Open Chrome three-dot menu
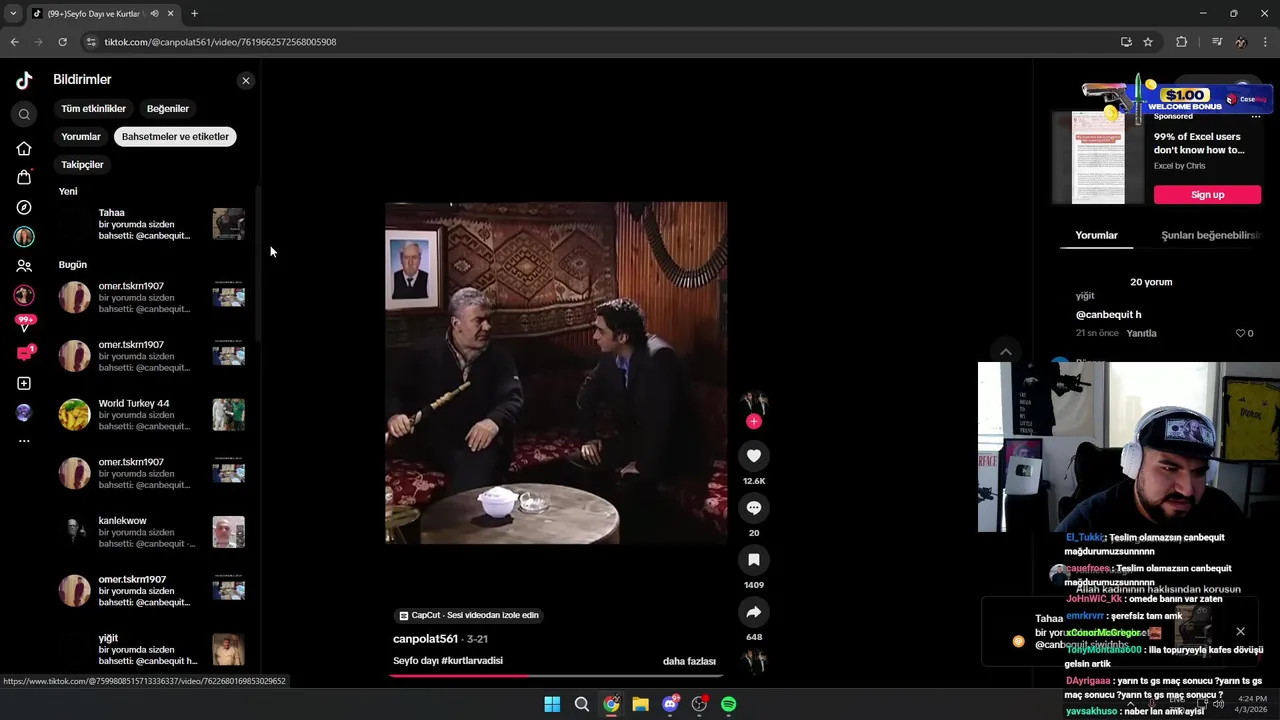Screen dimensions: 1280x720 point(1266,42)
